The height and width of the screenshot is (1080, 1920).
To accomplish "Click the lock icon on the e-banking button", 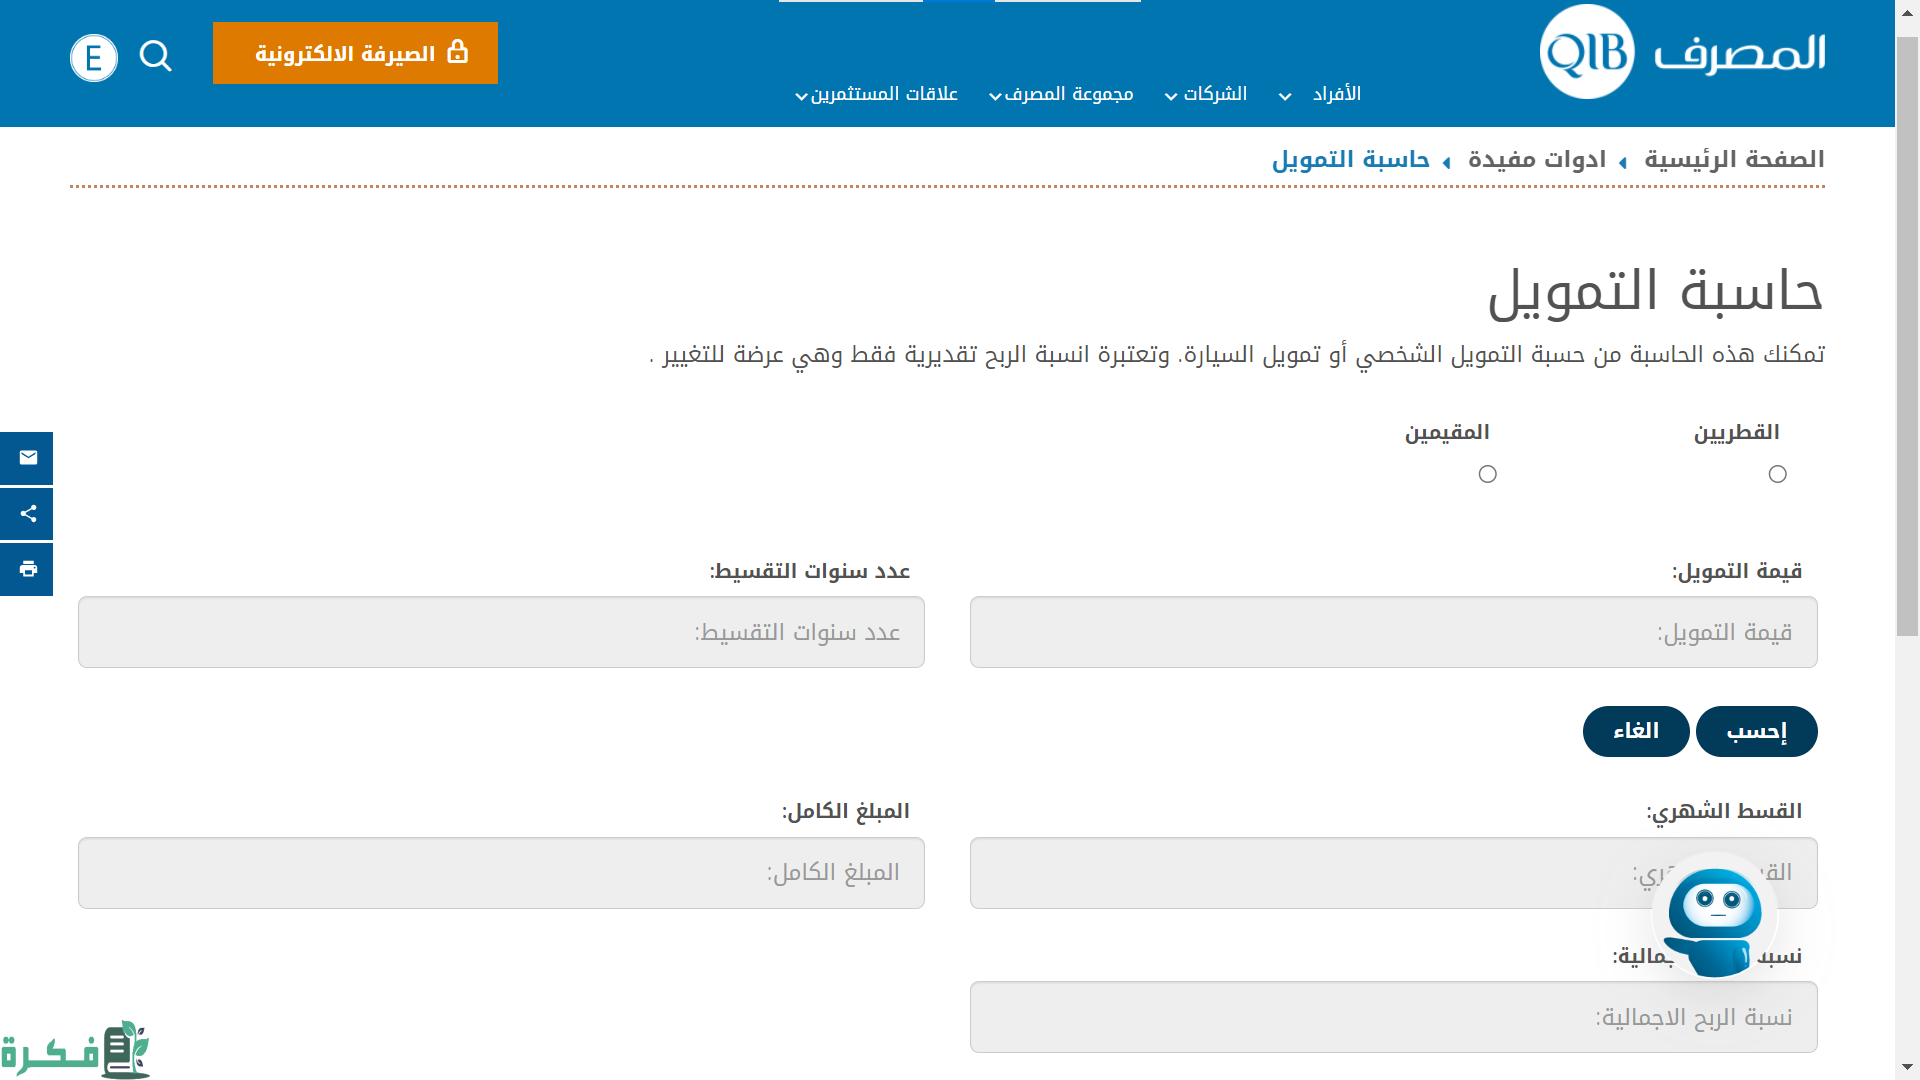I will (458, 51).
